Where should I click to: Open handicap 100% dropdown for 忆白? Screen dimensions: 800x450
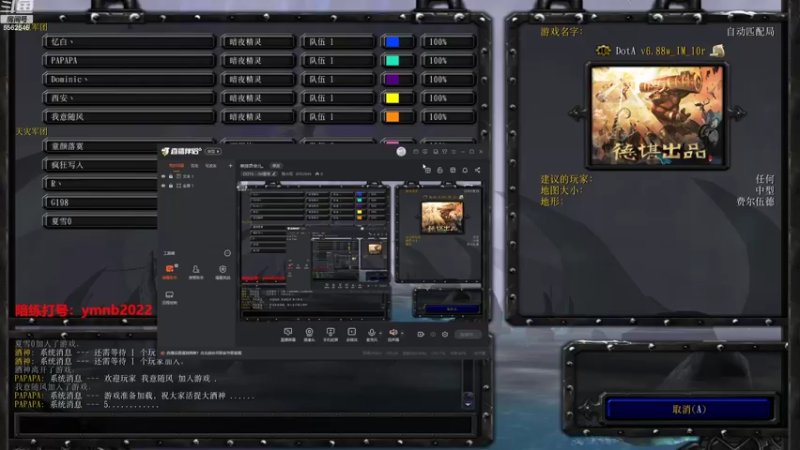click(448, 42)
